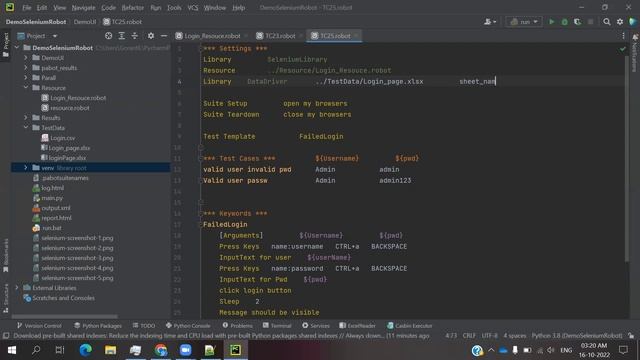Screen dimensions: 640x360
Task: Open the run configuration dropdown
Action: point(524,22)
